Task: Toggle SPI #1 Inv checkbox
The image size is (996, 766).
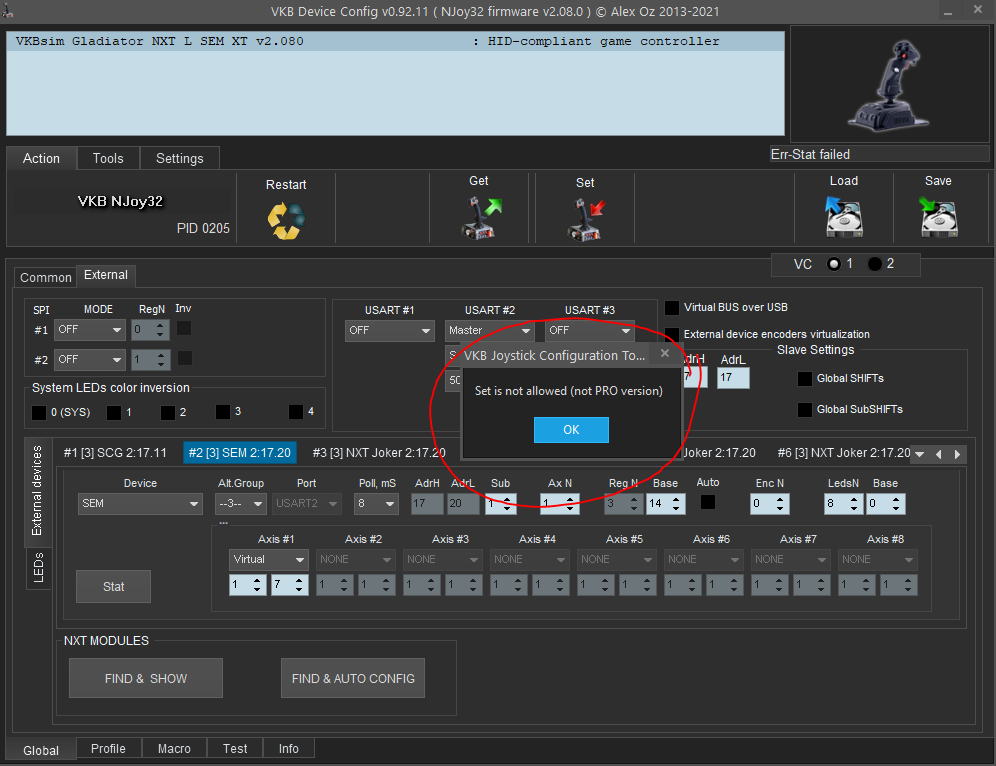Action: pos(184,328)
